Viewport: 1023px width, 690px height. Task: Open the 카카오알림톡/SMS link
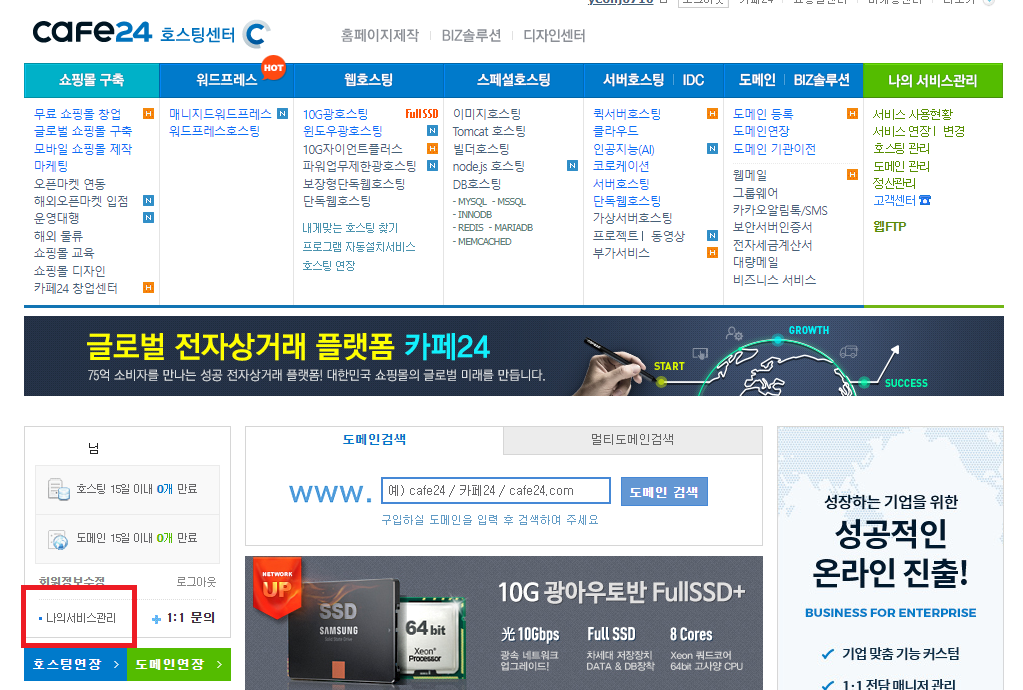[780, 210]
